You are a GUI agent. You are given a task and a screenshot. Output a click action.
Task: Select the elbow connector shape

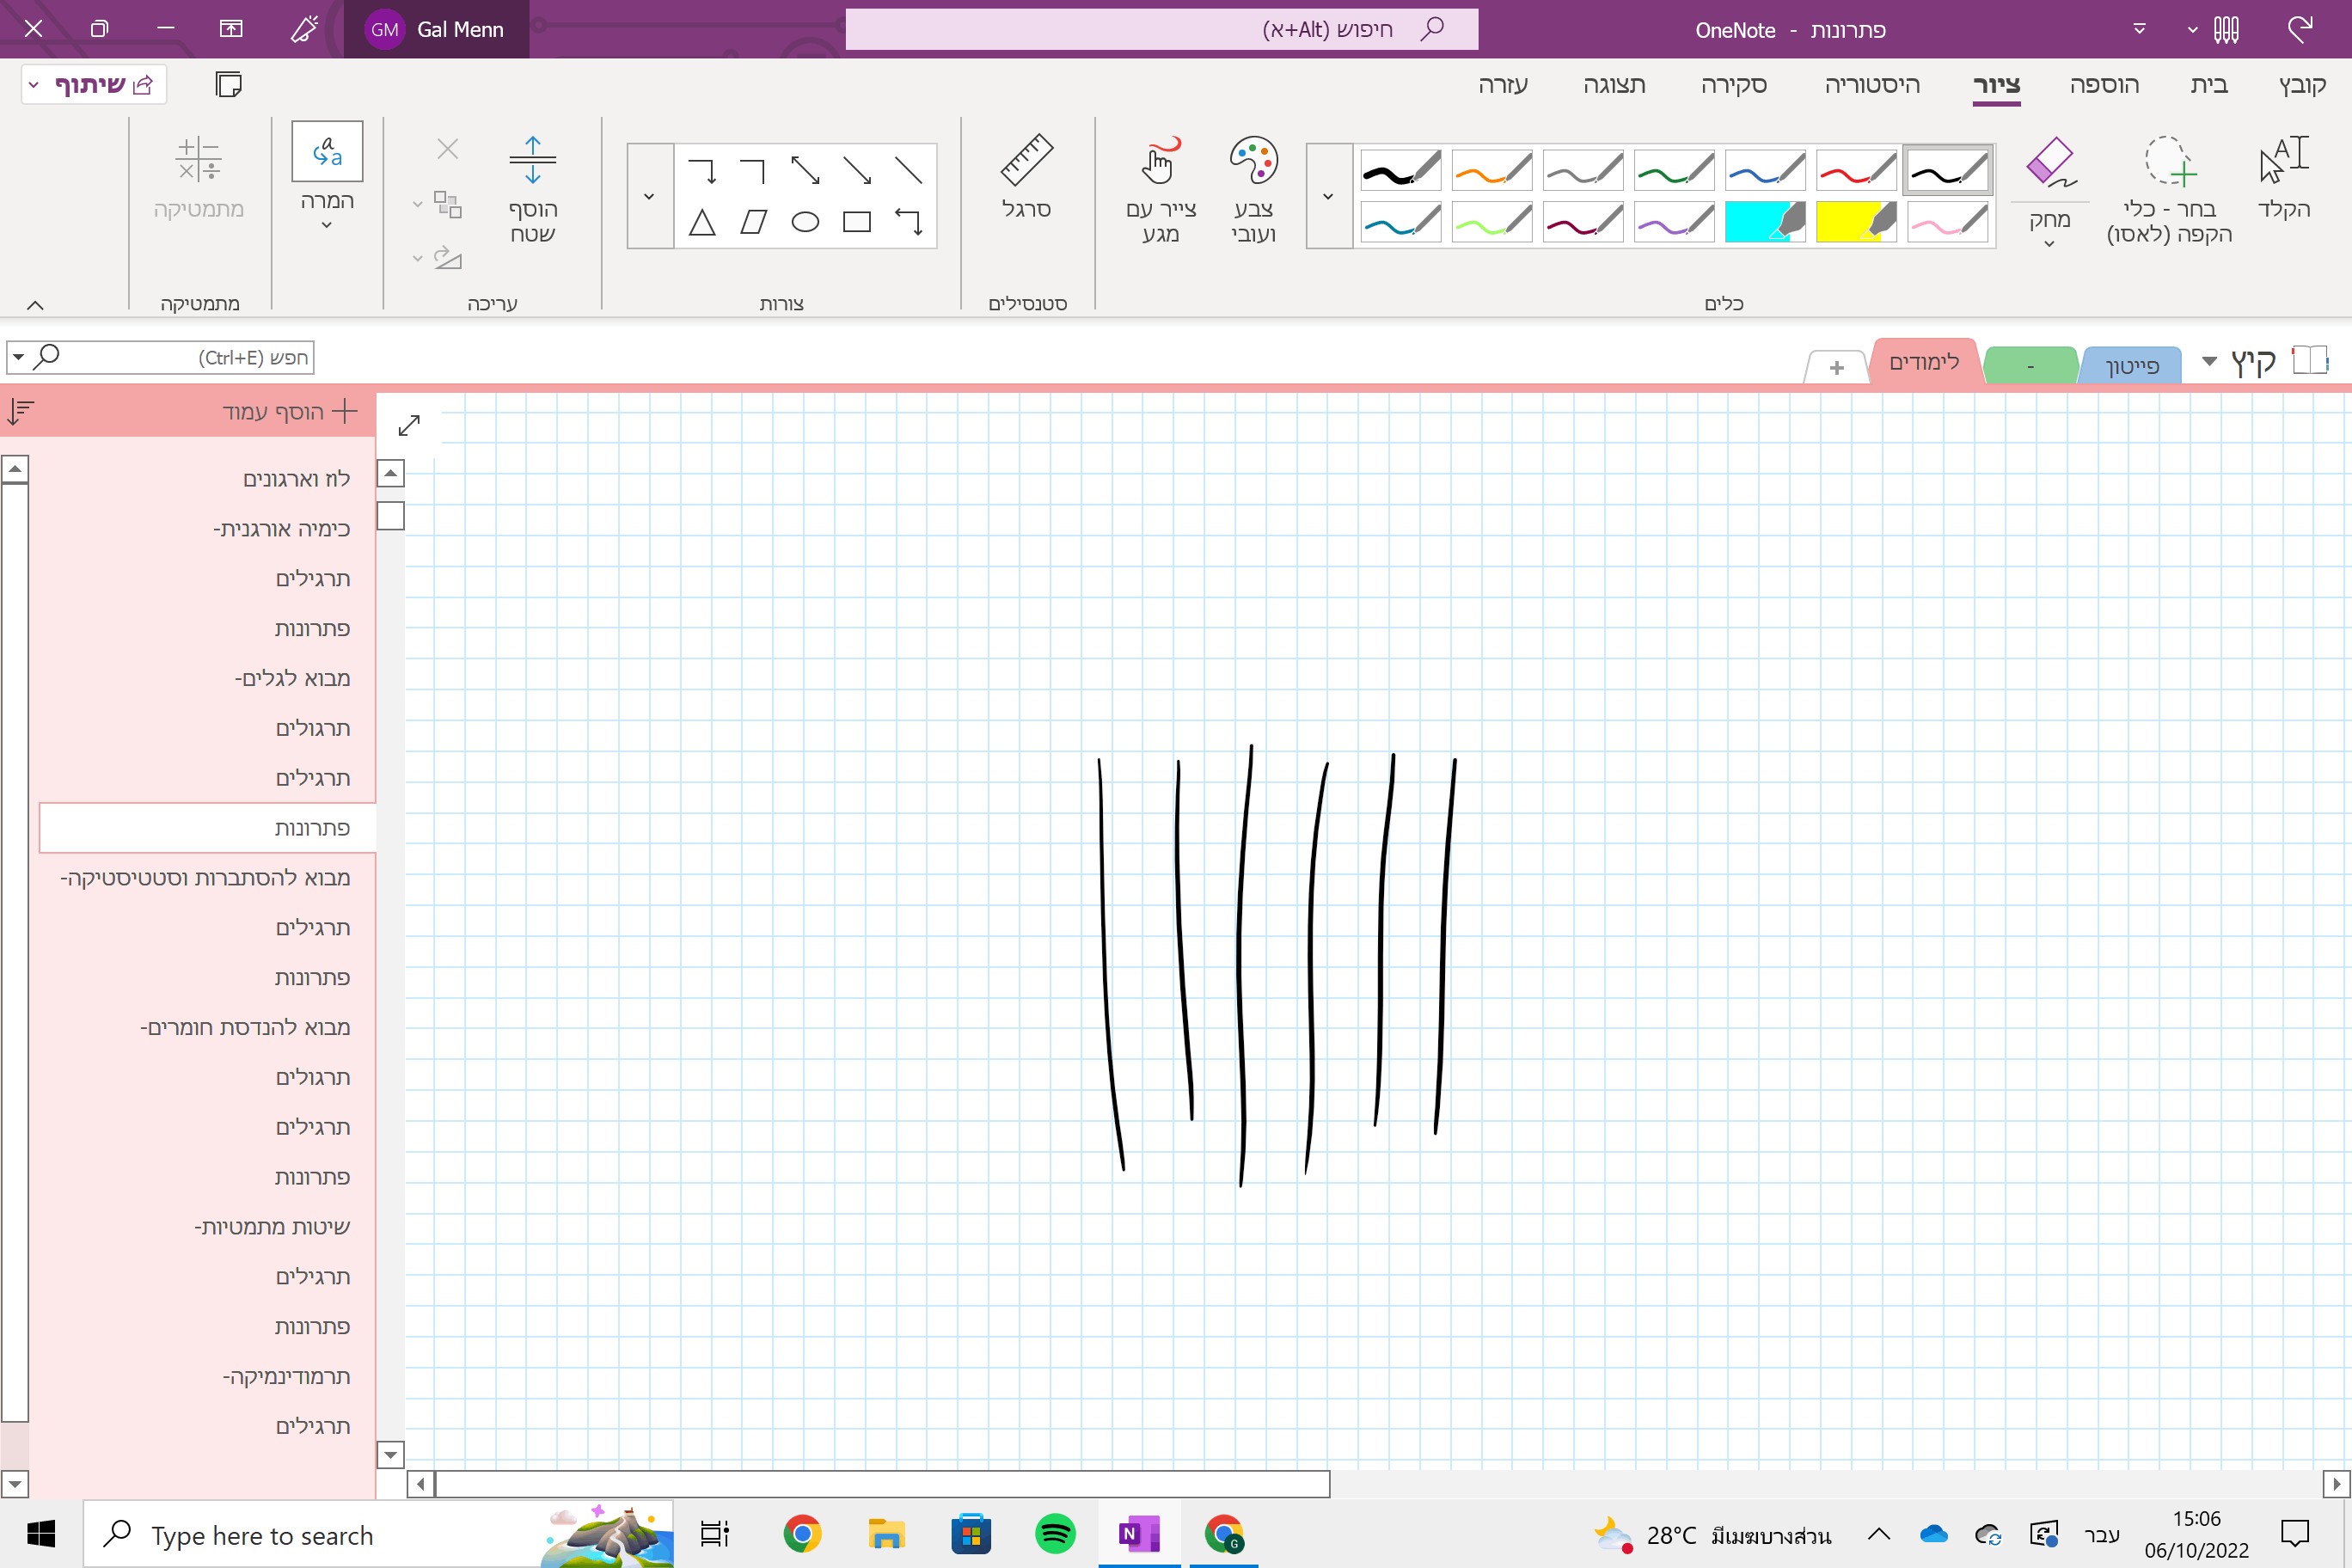pos(753,170)
